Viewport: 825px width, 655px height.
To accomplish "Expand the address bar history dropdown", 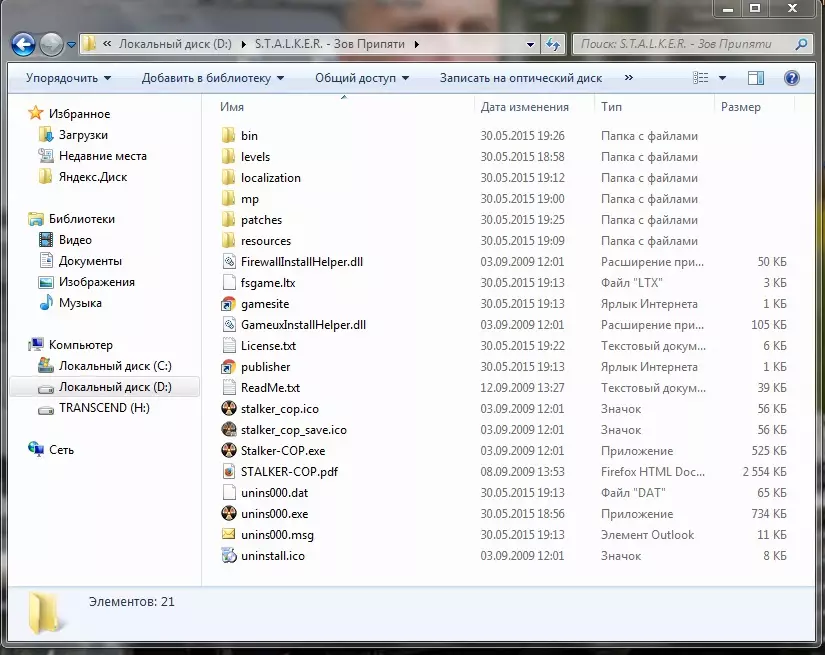I will (x=531, y=45).
